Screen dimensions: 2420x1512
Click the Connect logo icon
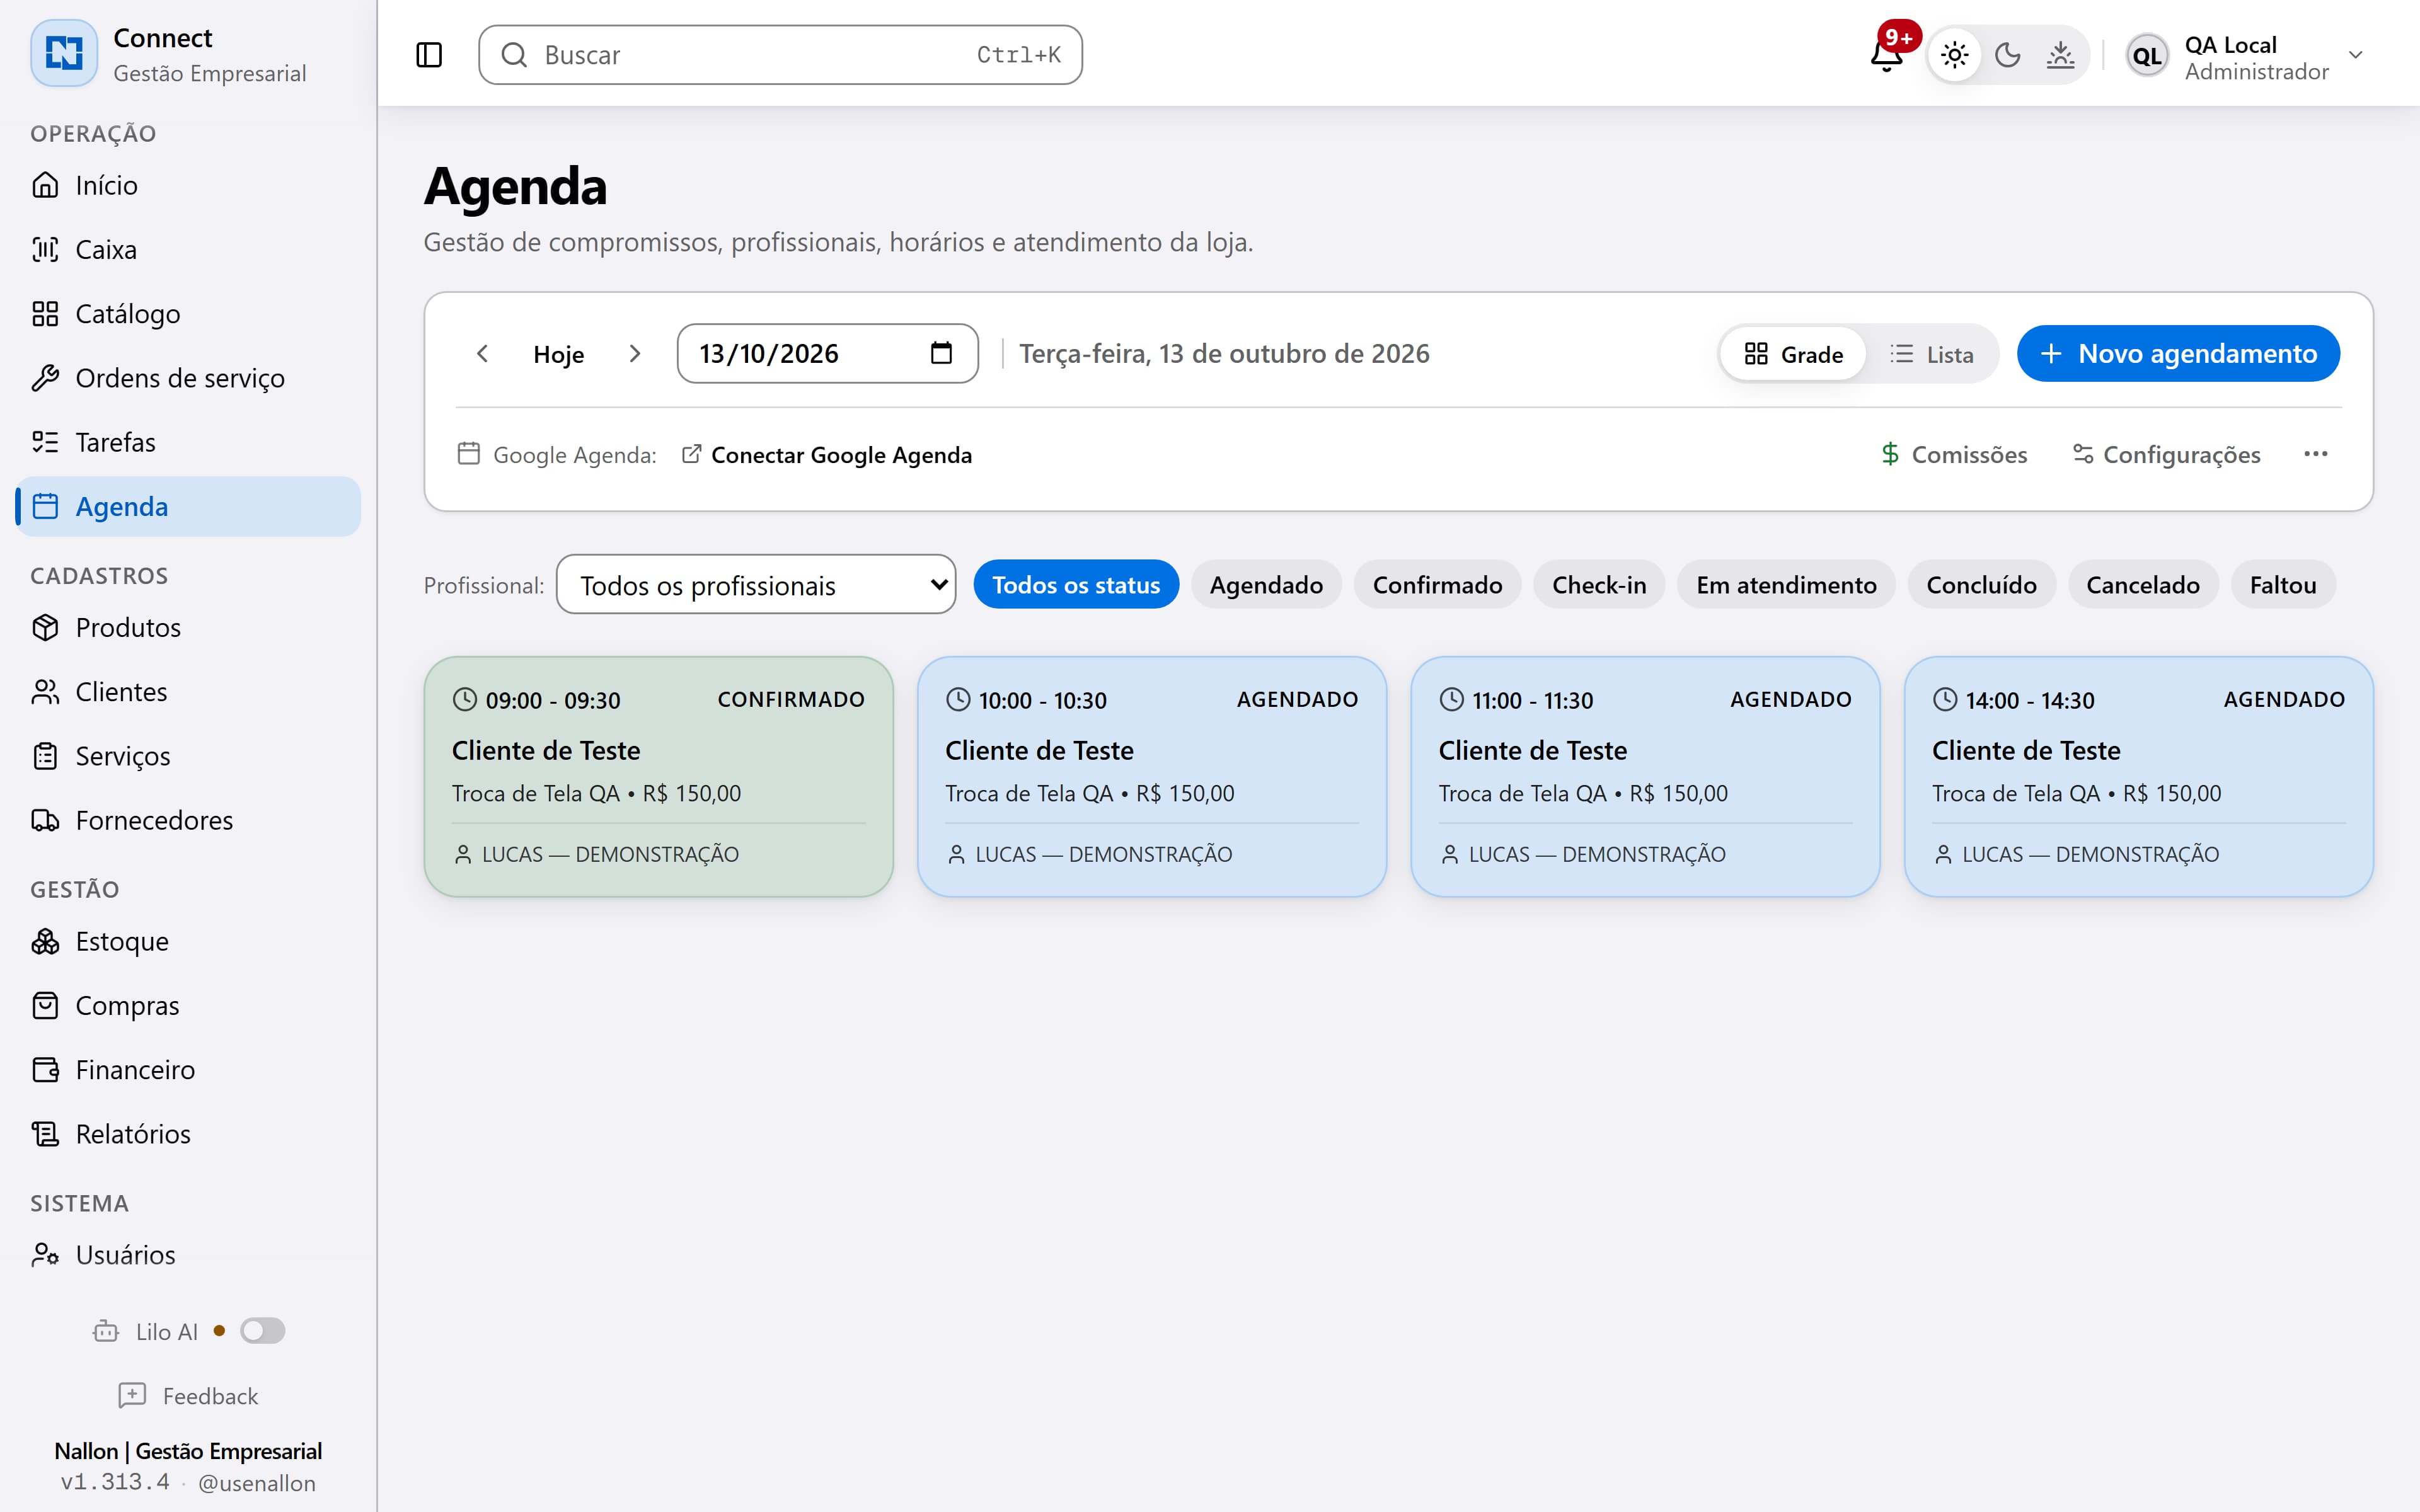64,53
